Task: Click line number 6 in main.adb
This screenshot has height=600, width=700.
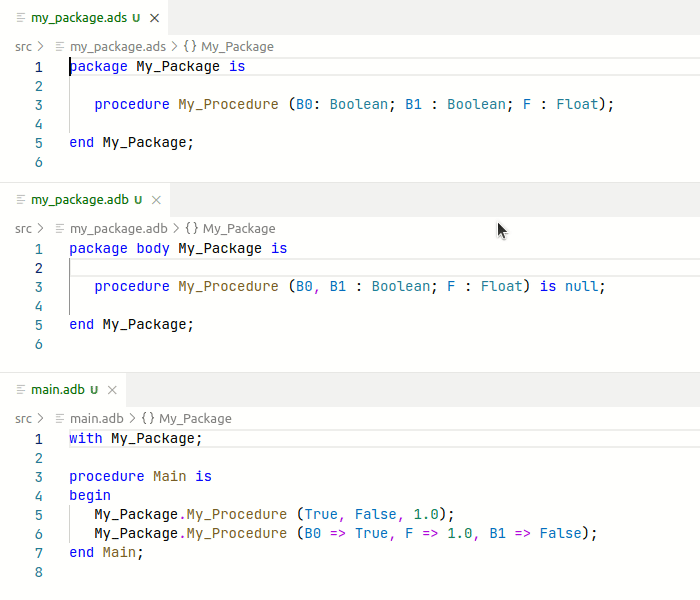Action: [x=39, y=534]
